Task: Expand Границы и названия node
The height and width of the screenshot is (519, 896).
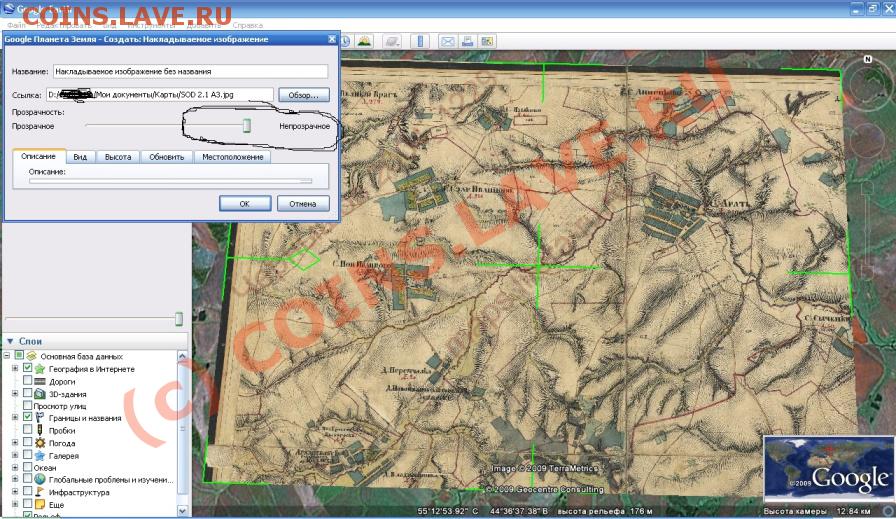Action: click(x=15, y=417)
